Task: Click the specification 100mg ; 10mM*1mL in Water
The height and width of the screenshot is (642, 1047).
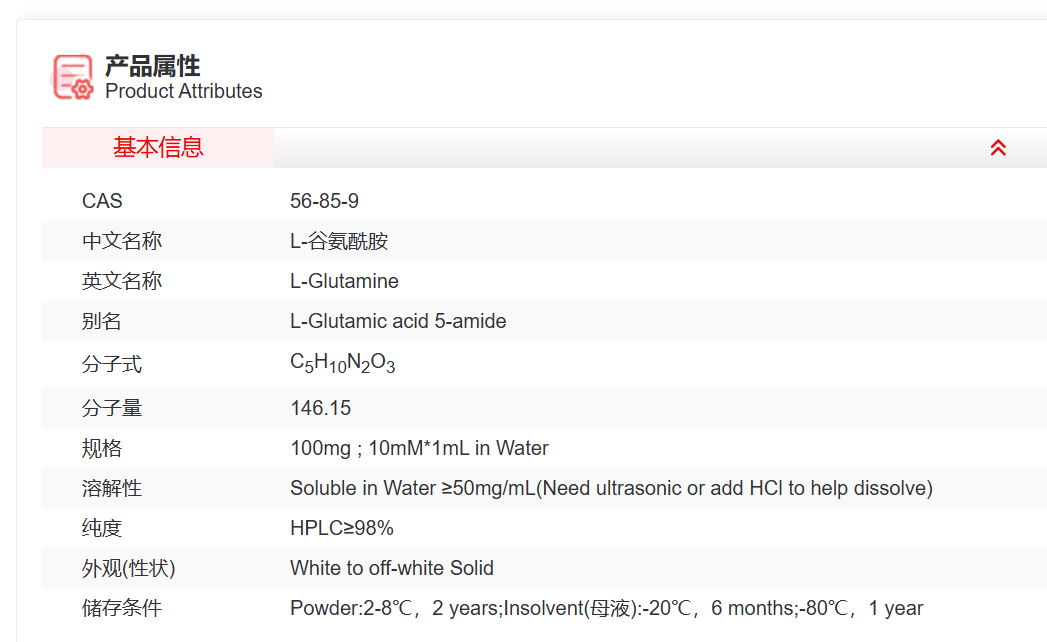Action: click(x=419, y=448)
